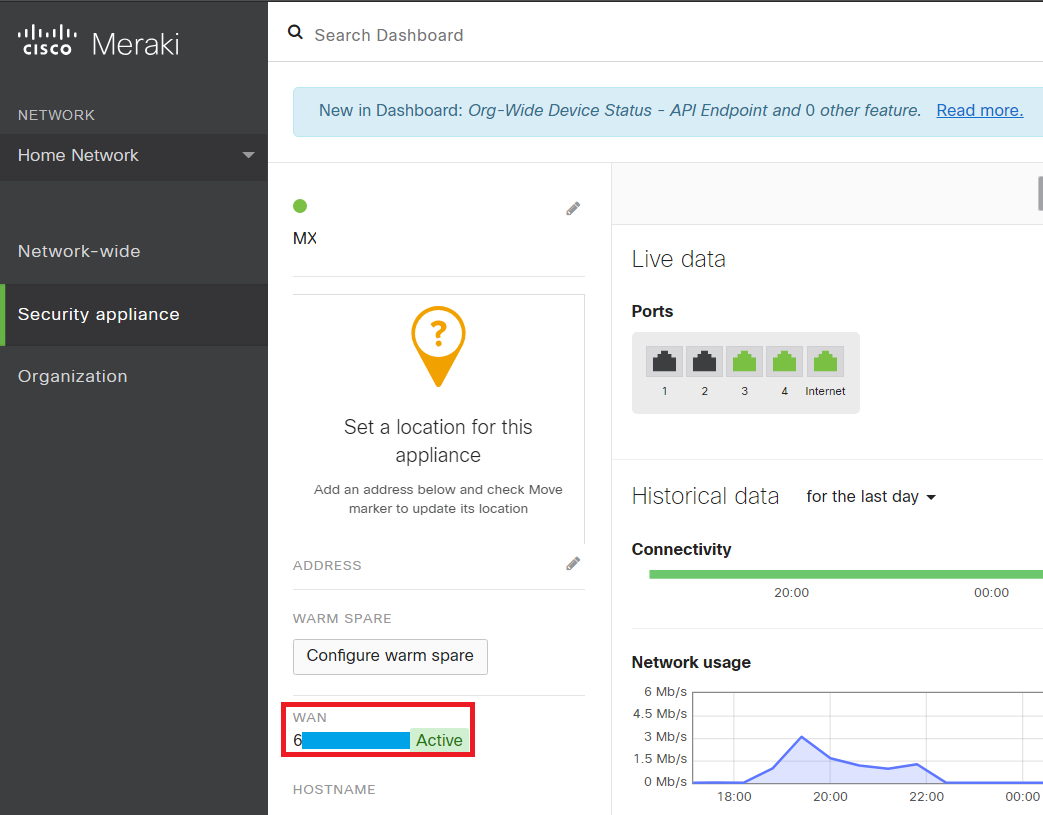Select port 3 icon in Ports
Viewport: 1043px width, 815px height.
click(744, 361)
